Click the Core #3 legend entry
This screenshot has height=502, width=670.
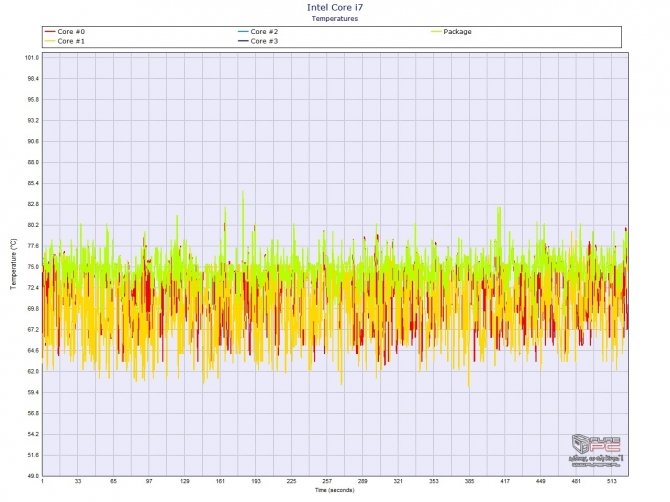point(258,41)
